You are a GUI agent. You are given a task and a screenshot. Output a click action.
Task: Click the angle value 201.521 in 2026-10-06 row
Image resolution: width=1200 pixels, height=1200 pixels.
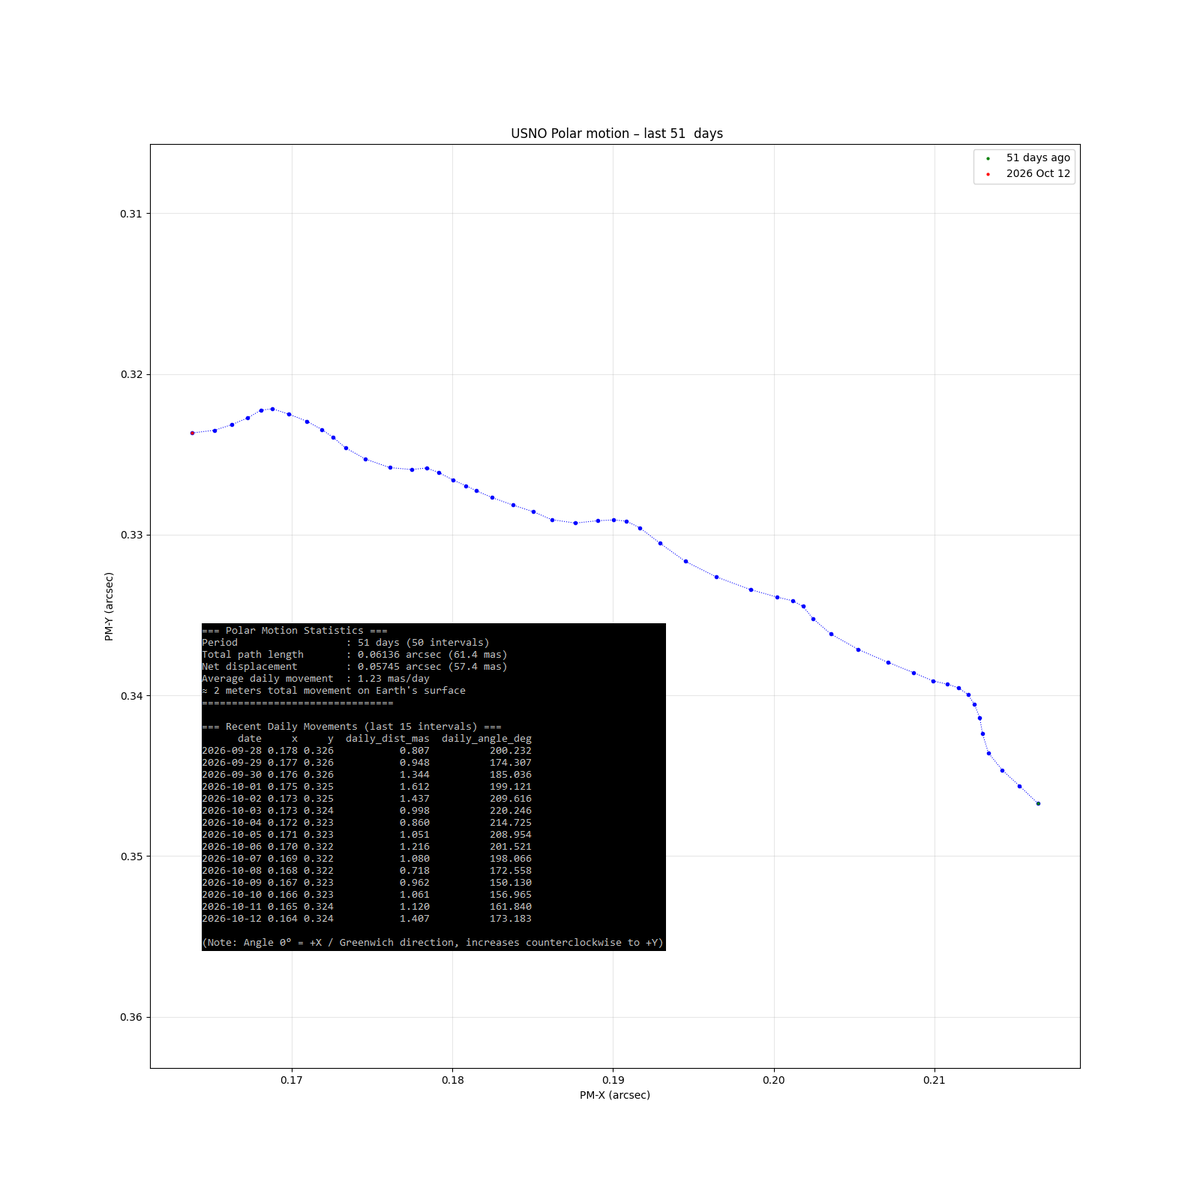[x=511, y=847]
